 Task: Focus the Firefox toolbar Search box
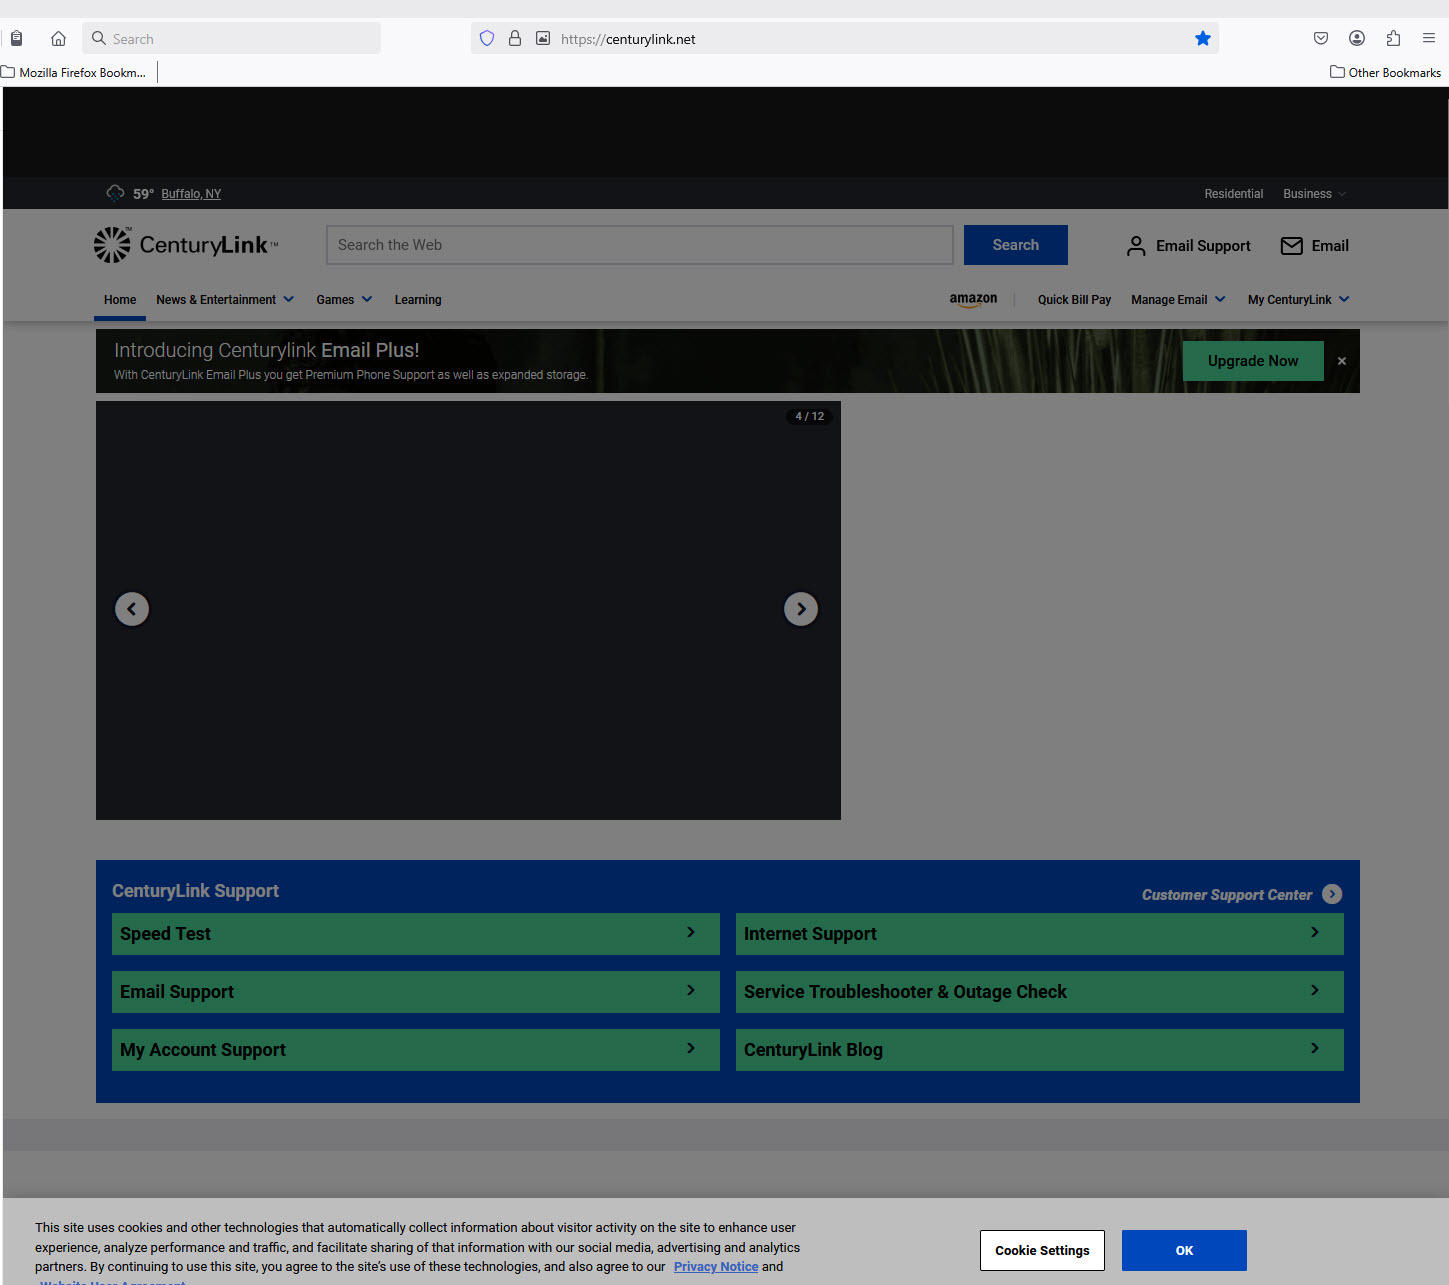232,39
